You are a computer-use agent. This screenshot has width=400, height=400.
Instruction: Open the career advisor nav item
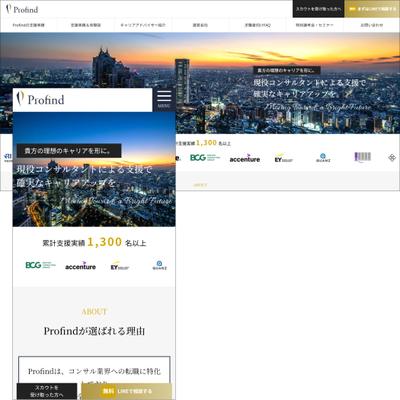143,25
